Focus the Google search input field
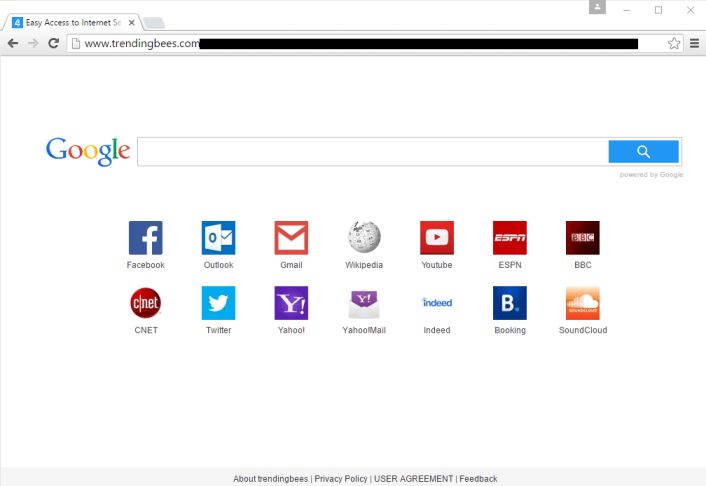The image size is (706, 486). 373,152
